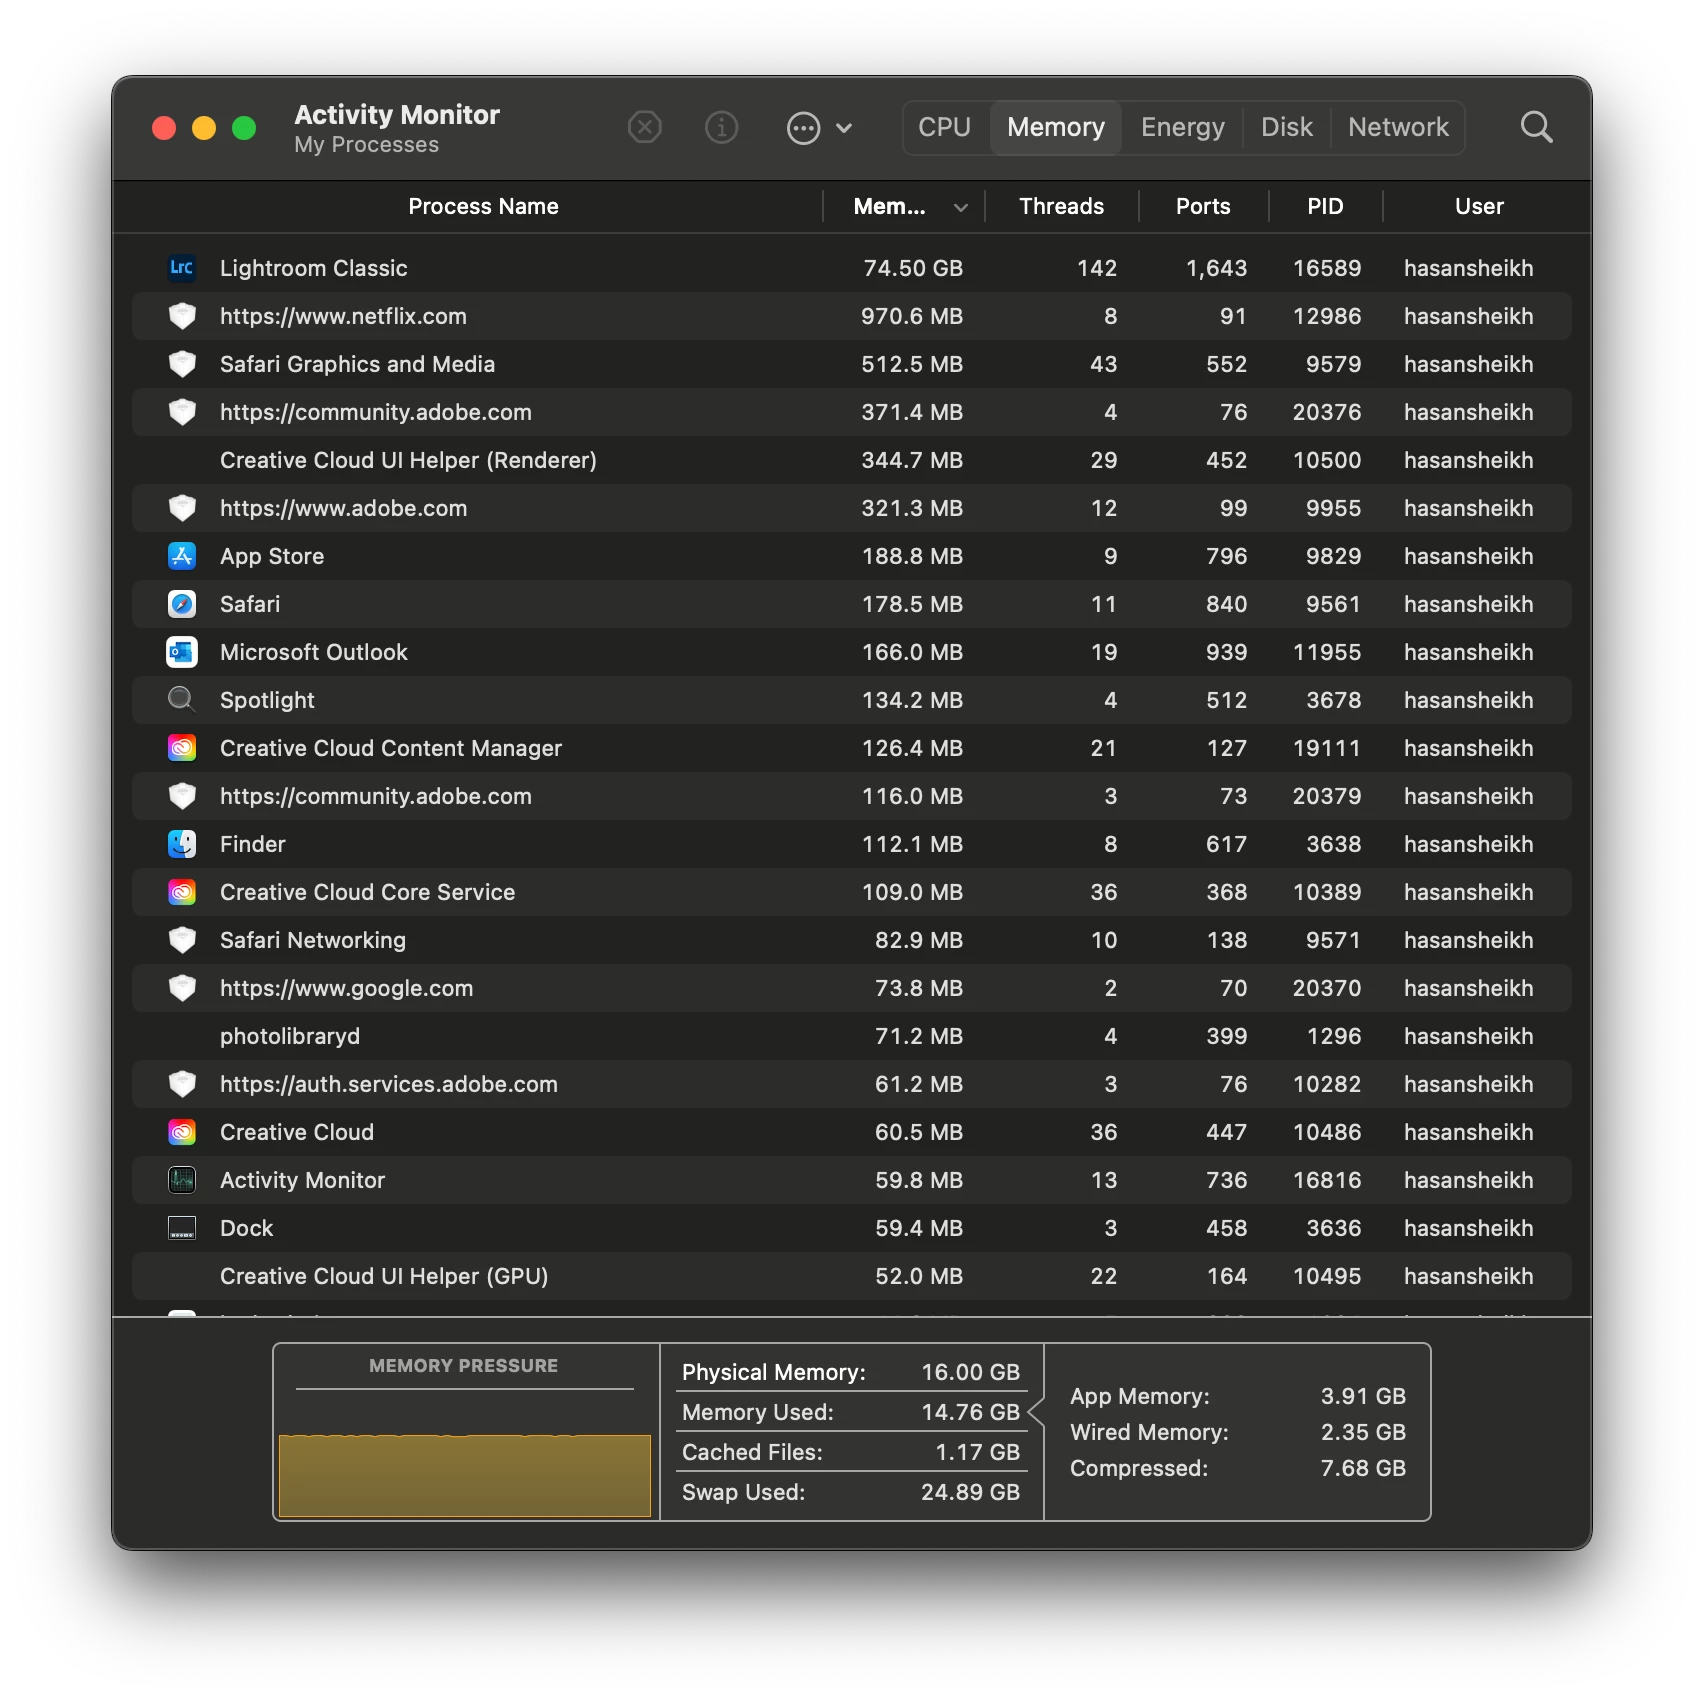This screenshot has height=1698, width=1704.
Task: Select the photolibraryd process row
Action: 852,1036
